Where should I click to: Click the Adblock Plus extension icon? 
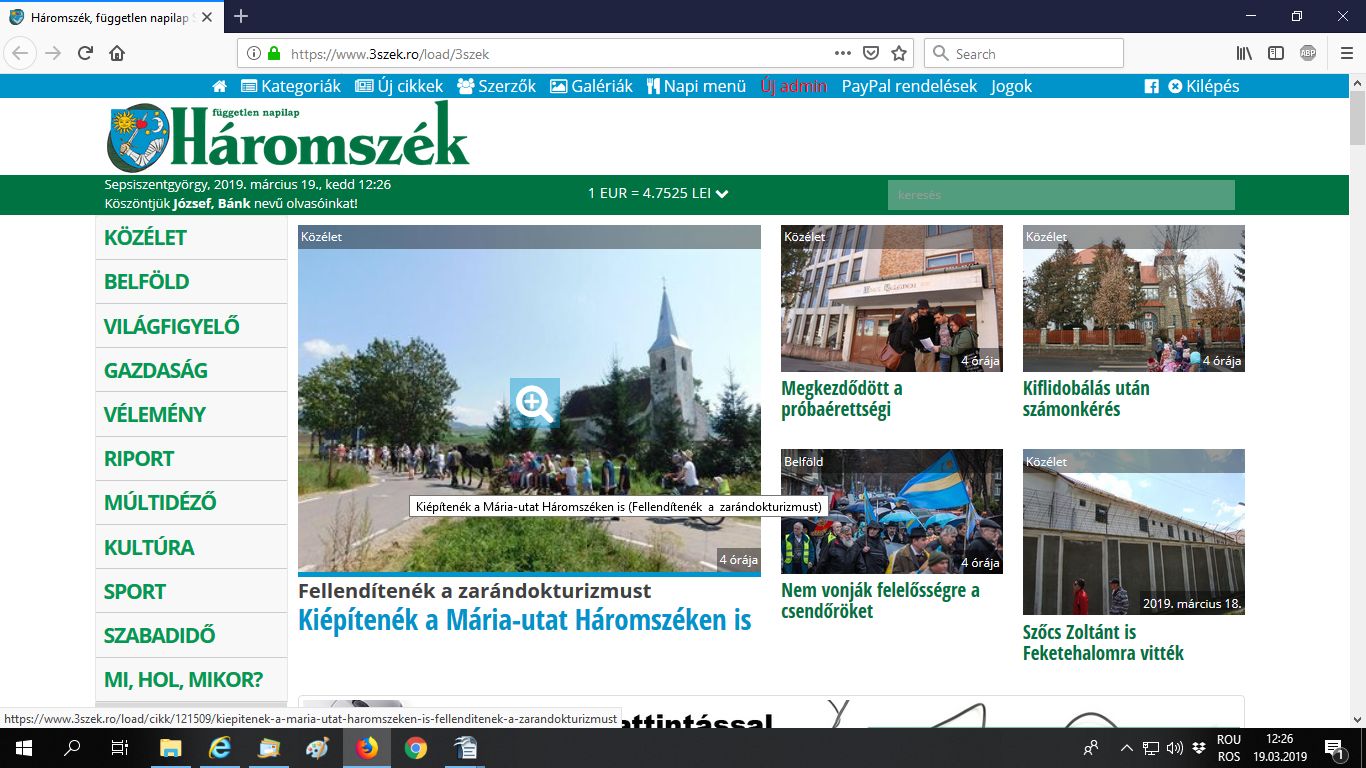(x=1308, y=53)
